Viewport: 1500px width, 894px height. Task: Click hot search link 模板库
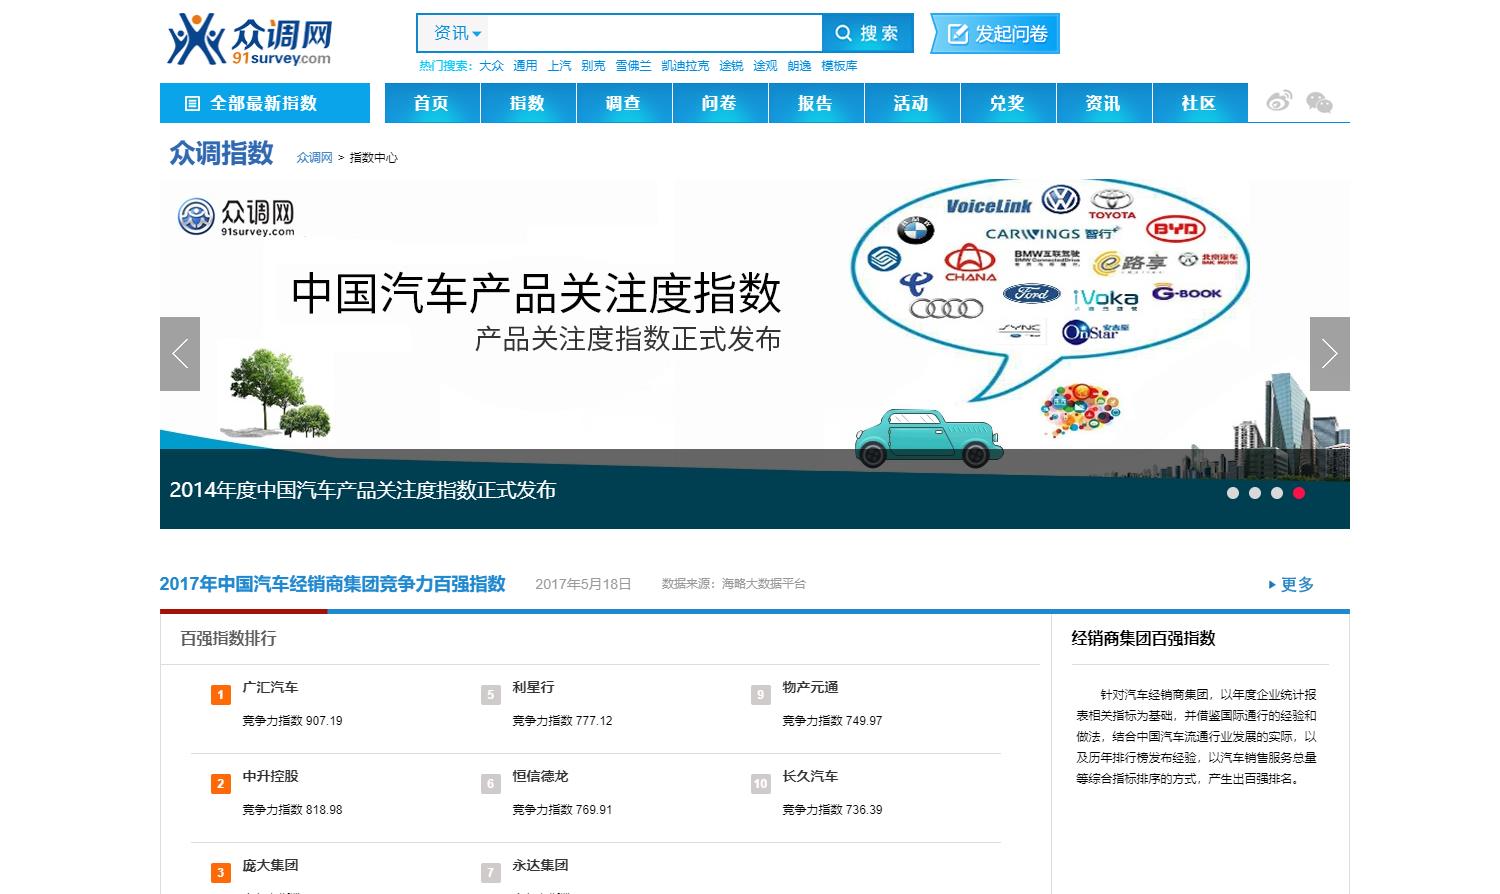coord(839,66)
